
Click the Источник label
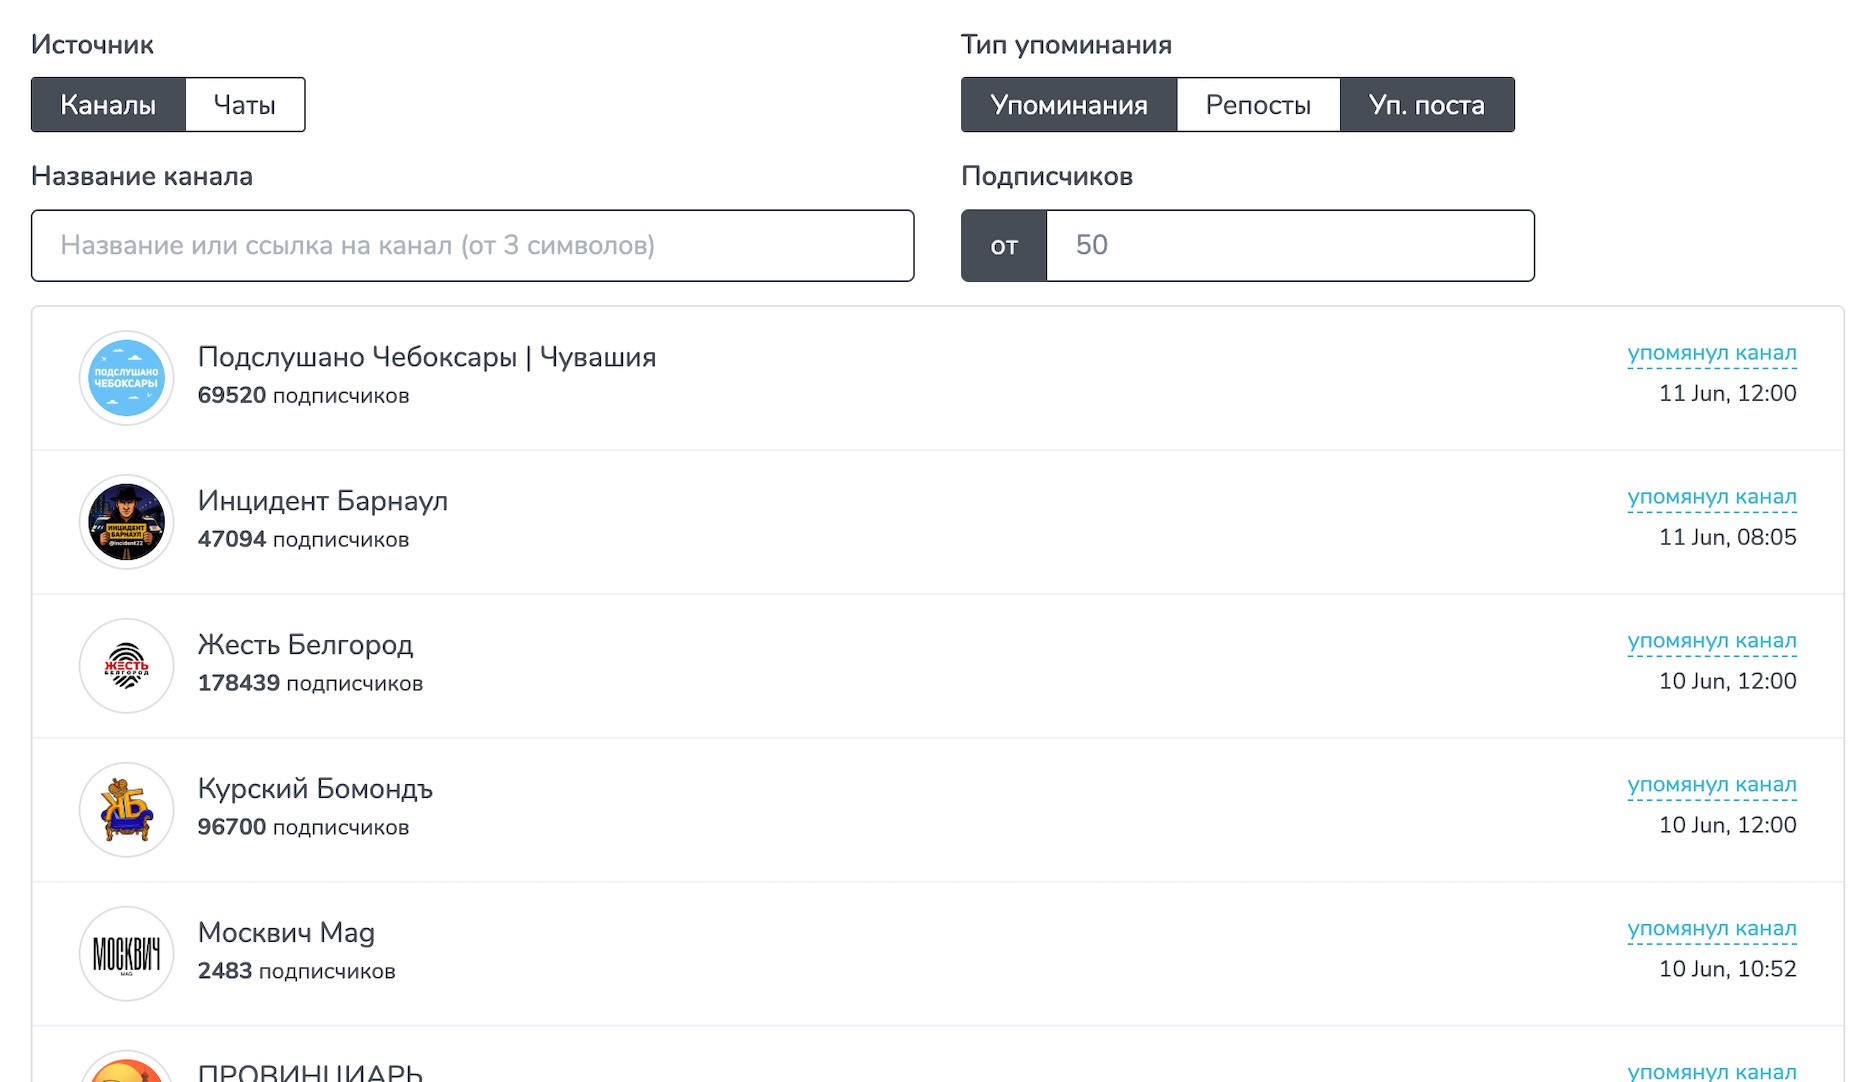(92, 45)
